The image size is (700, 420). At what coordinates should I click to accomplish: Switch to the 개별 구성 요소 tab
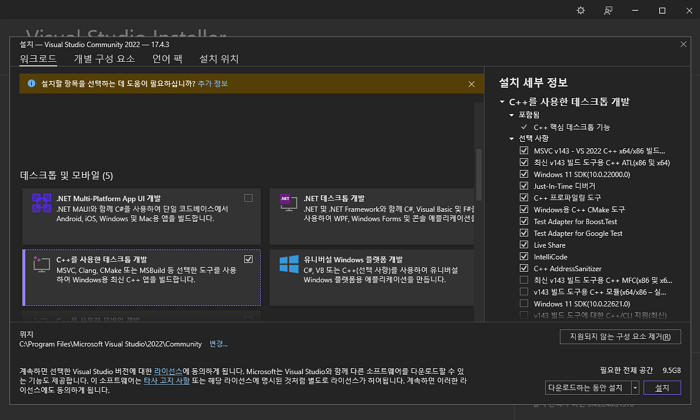coord(104,59)
